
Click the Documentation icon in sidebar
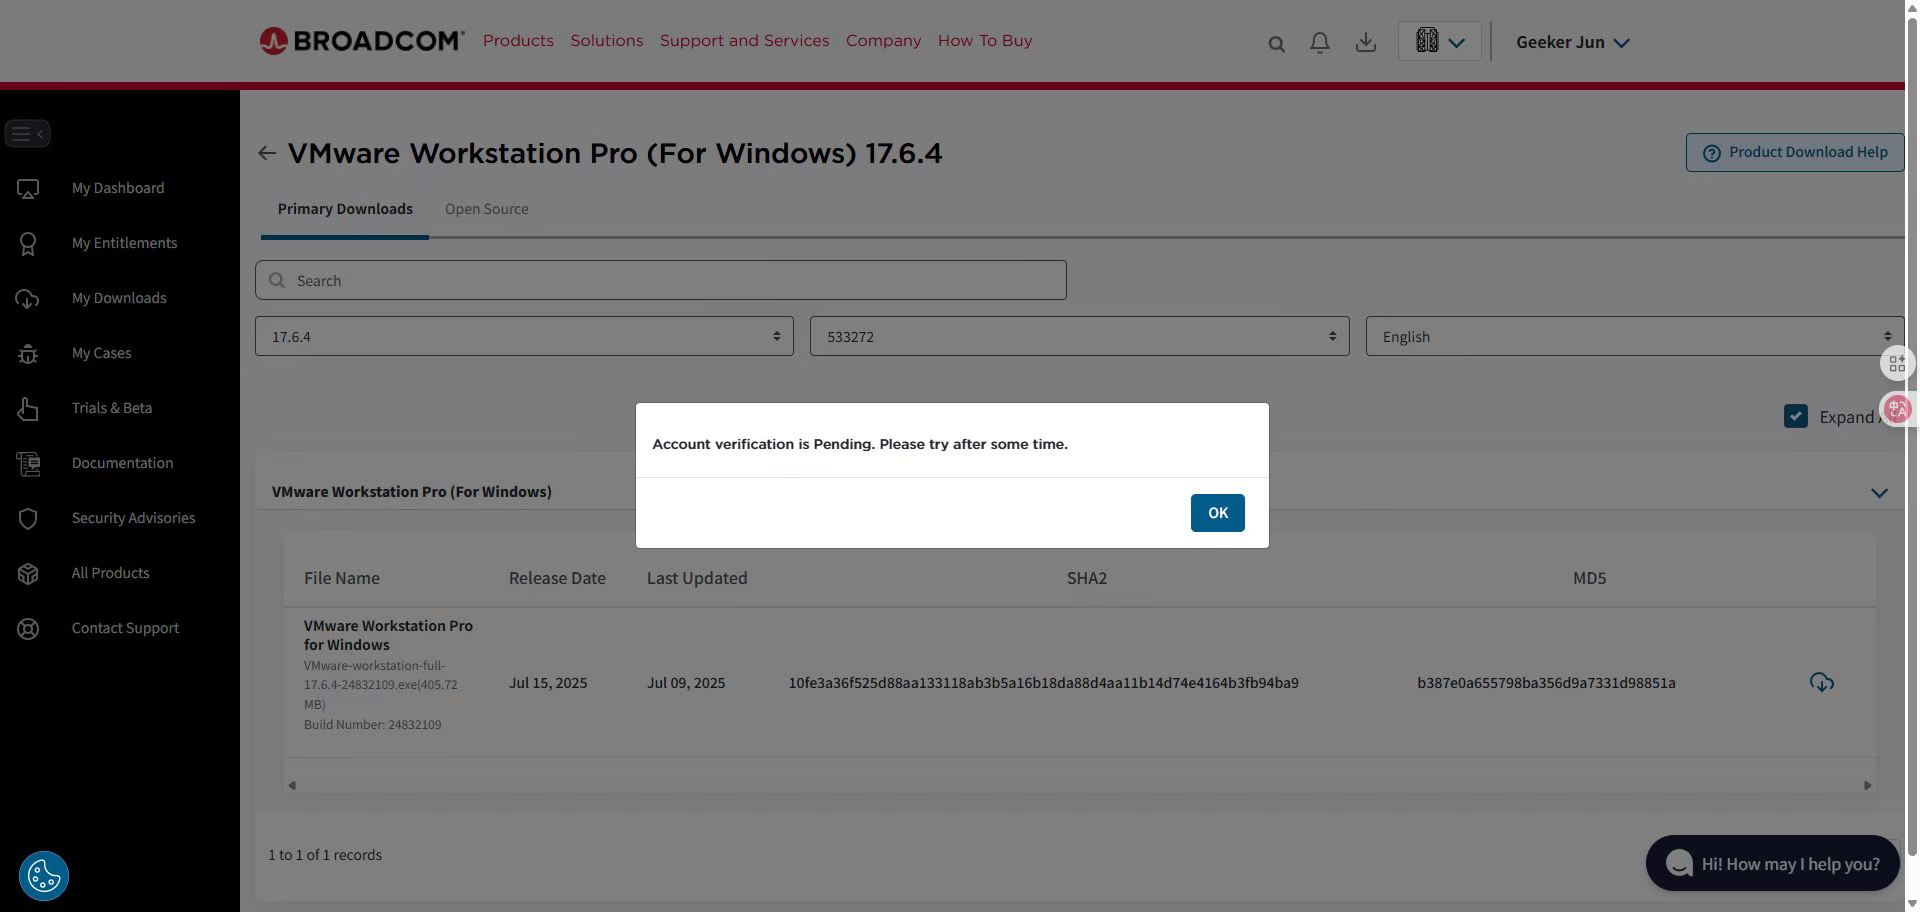(28, 464)
